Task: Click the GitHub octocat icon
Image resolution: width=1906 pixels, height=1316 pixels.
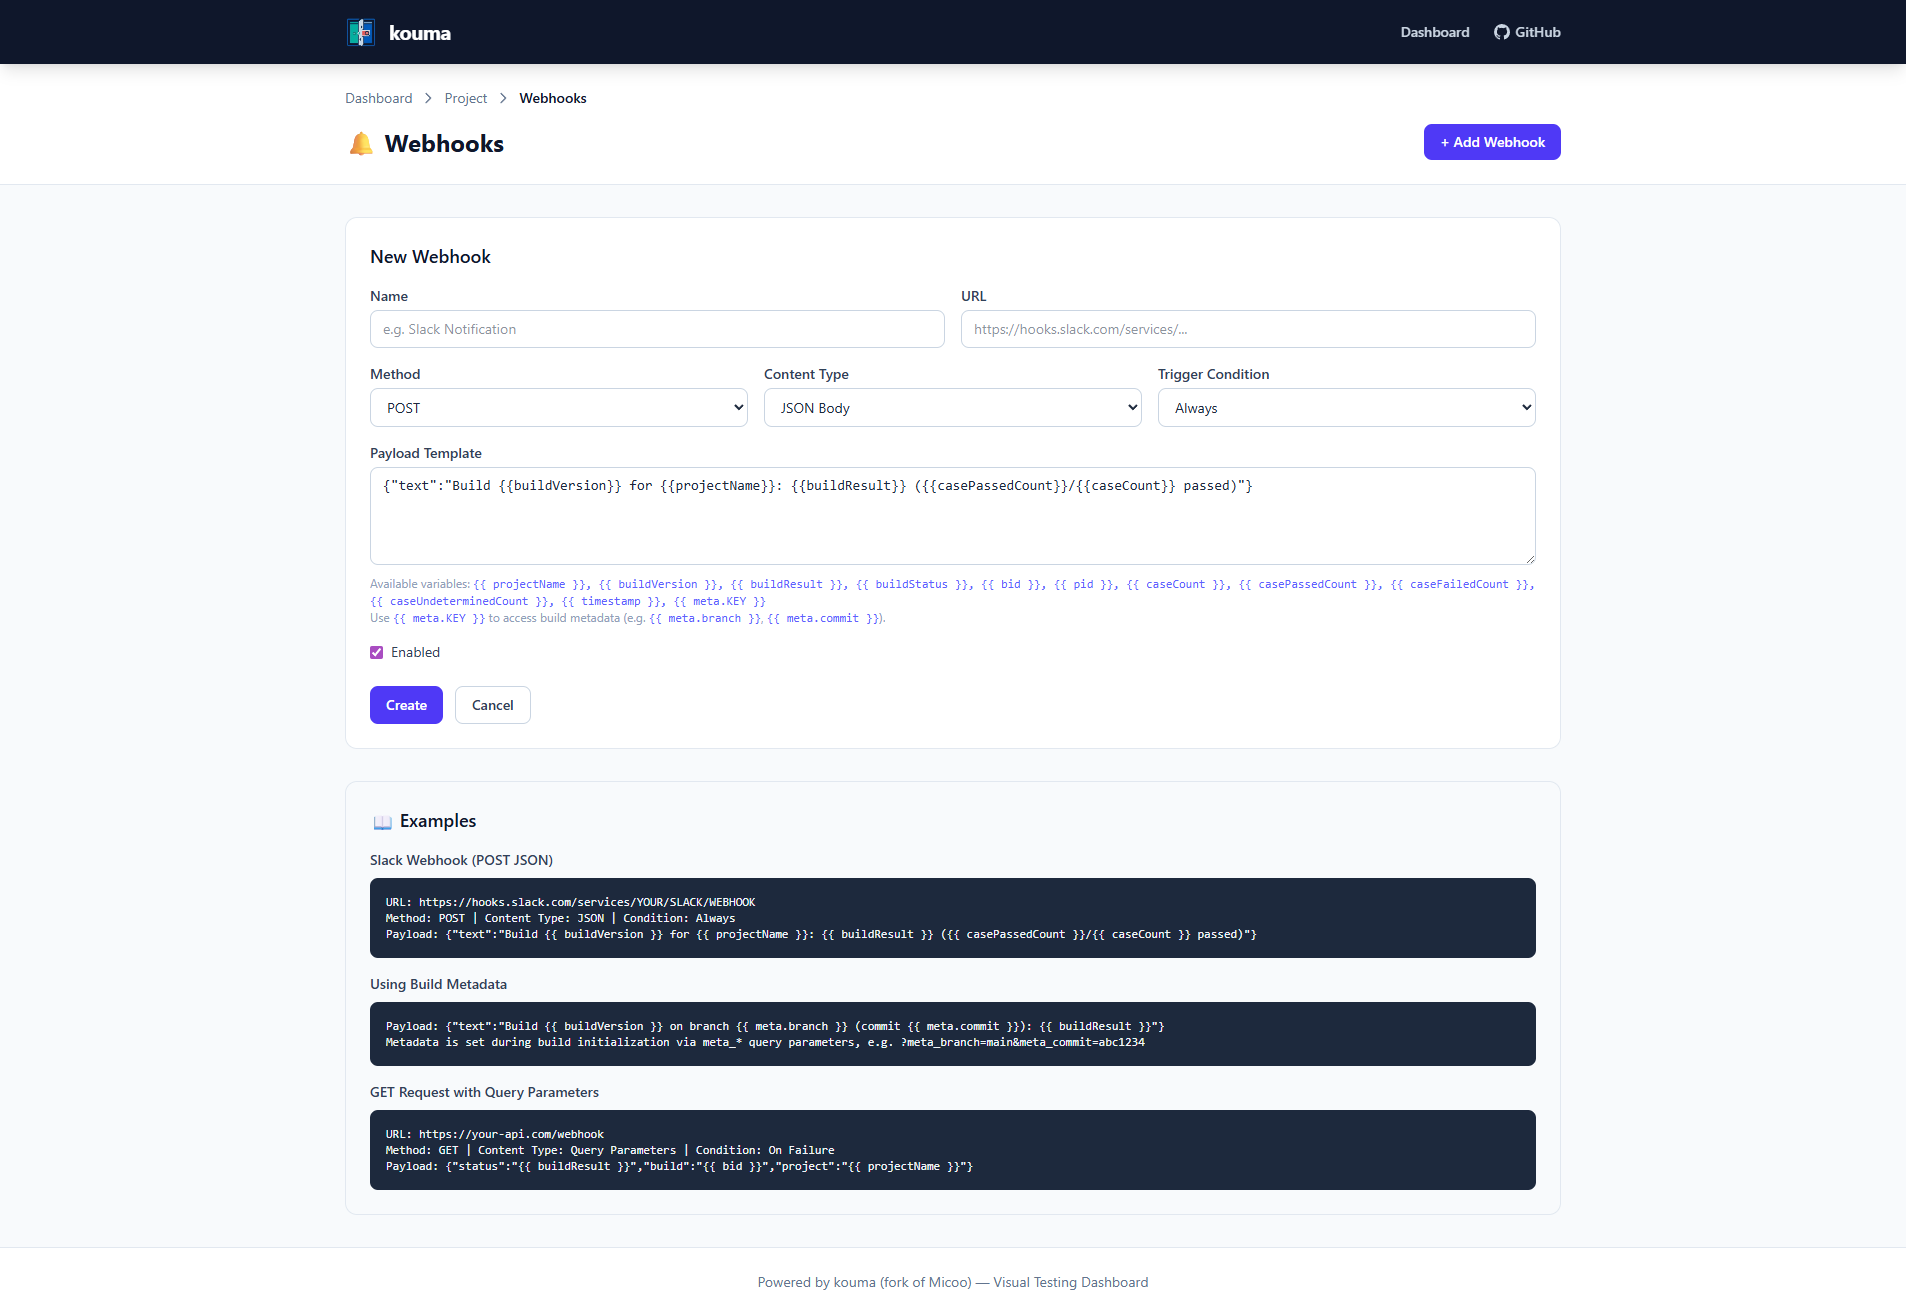Action: click(1501, 32)
